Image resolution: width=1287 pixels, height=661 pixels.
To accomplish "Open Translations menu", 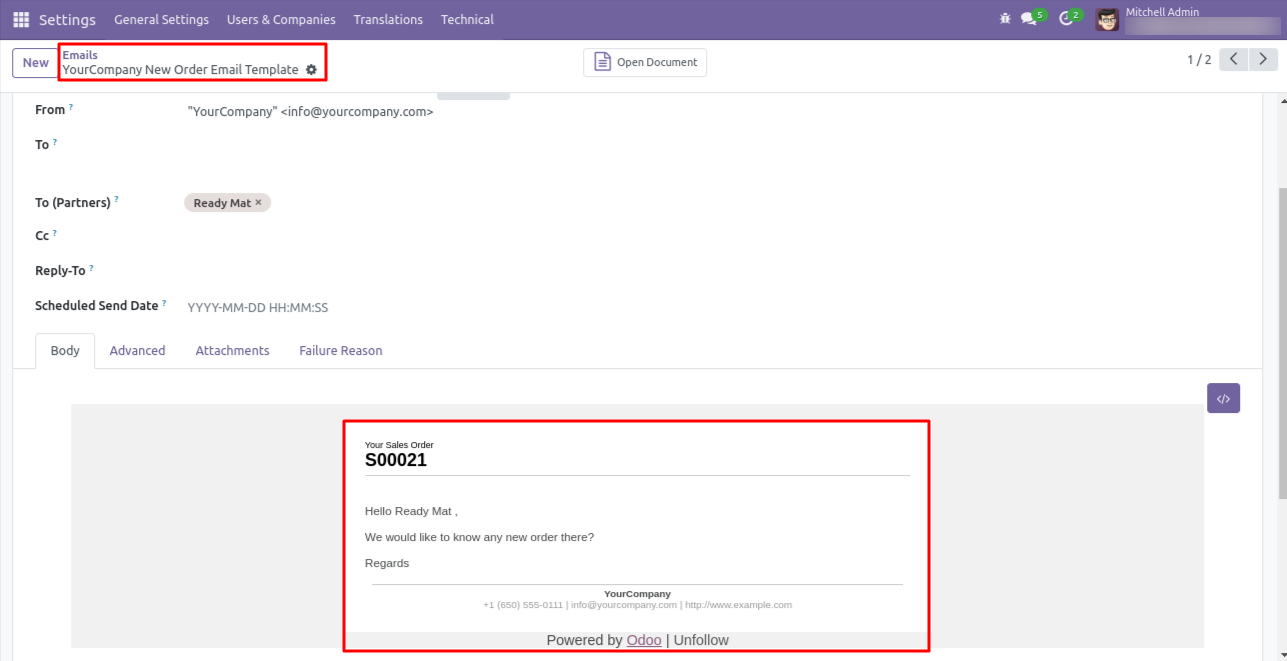I will pyautogui.click(x=388, y=20).
